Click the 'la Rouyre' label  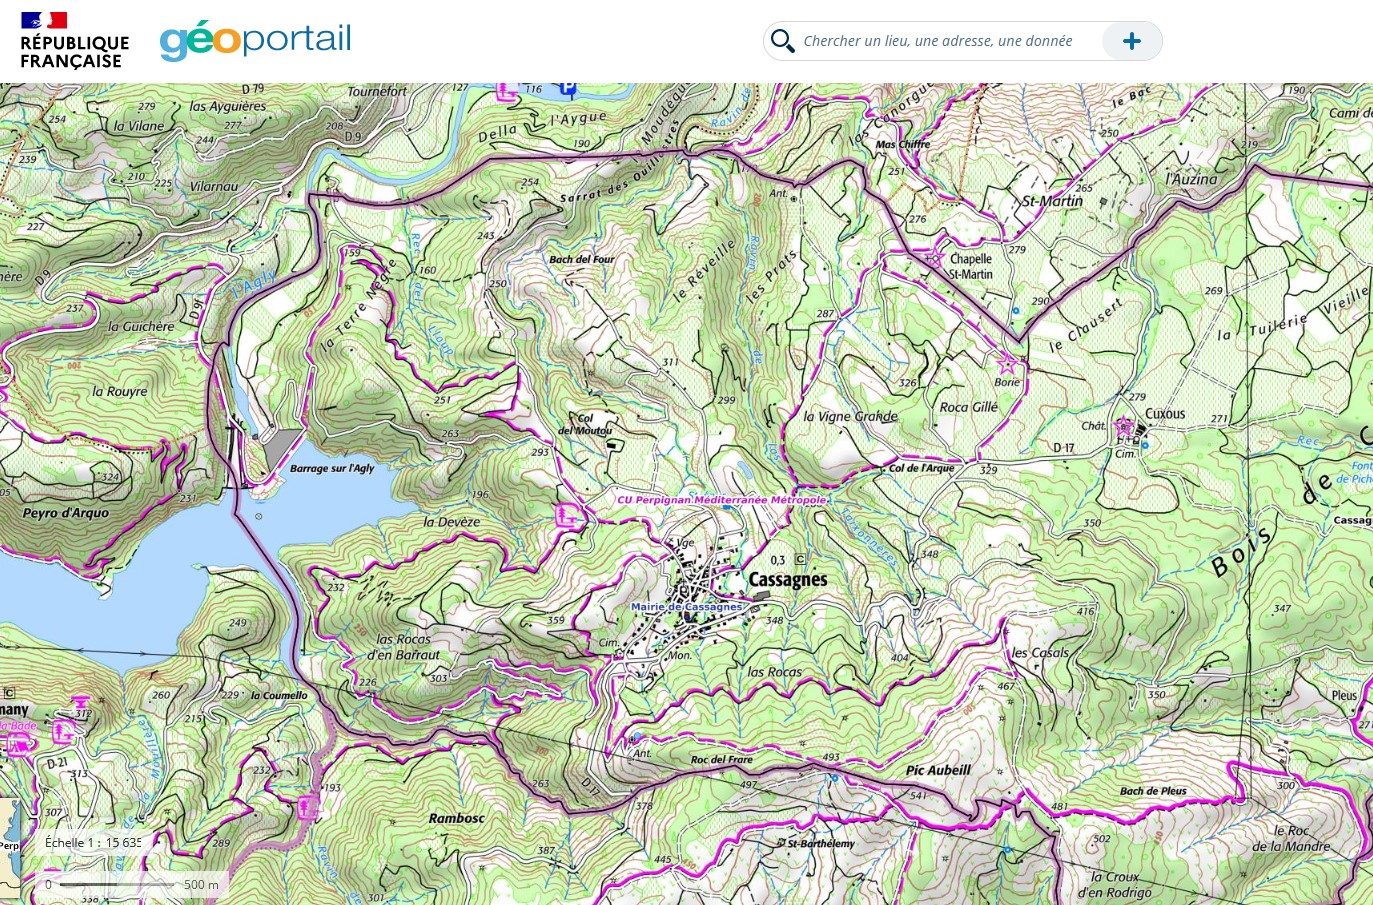click(x=119, y=391)
